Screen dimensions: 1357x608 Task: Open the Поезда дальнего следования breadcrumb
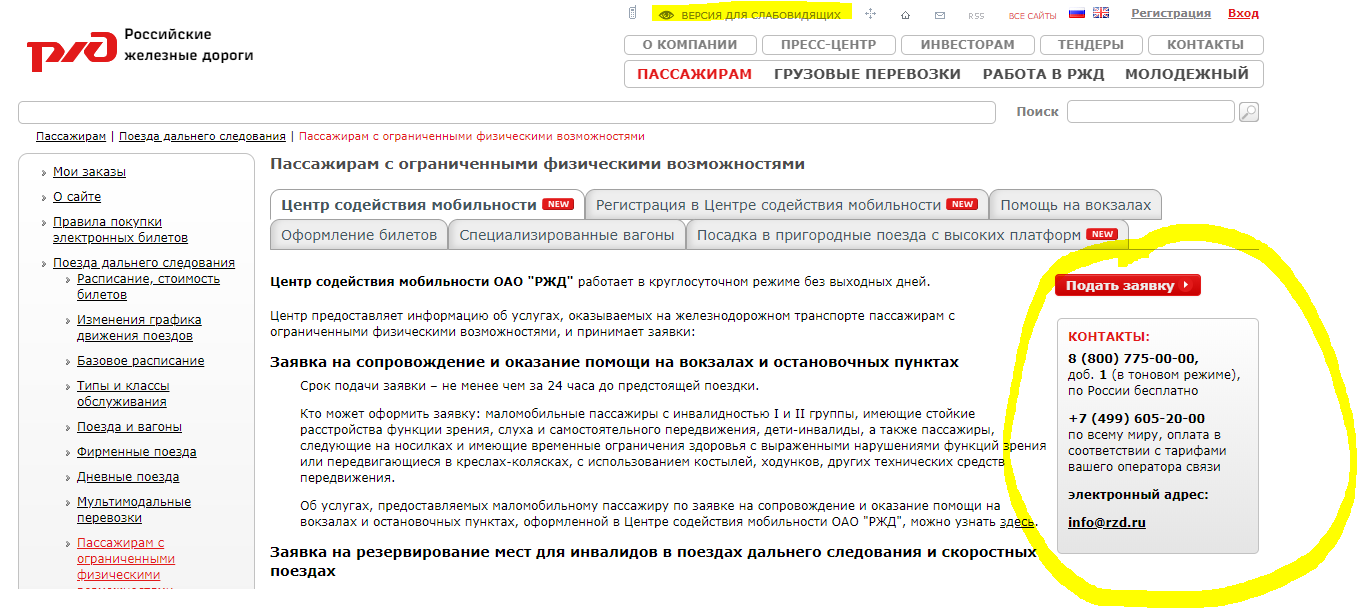(x=202, y=136)
